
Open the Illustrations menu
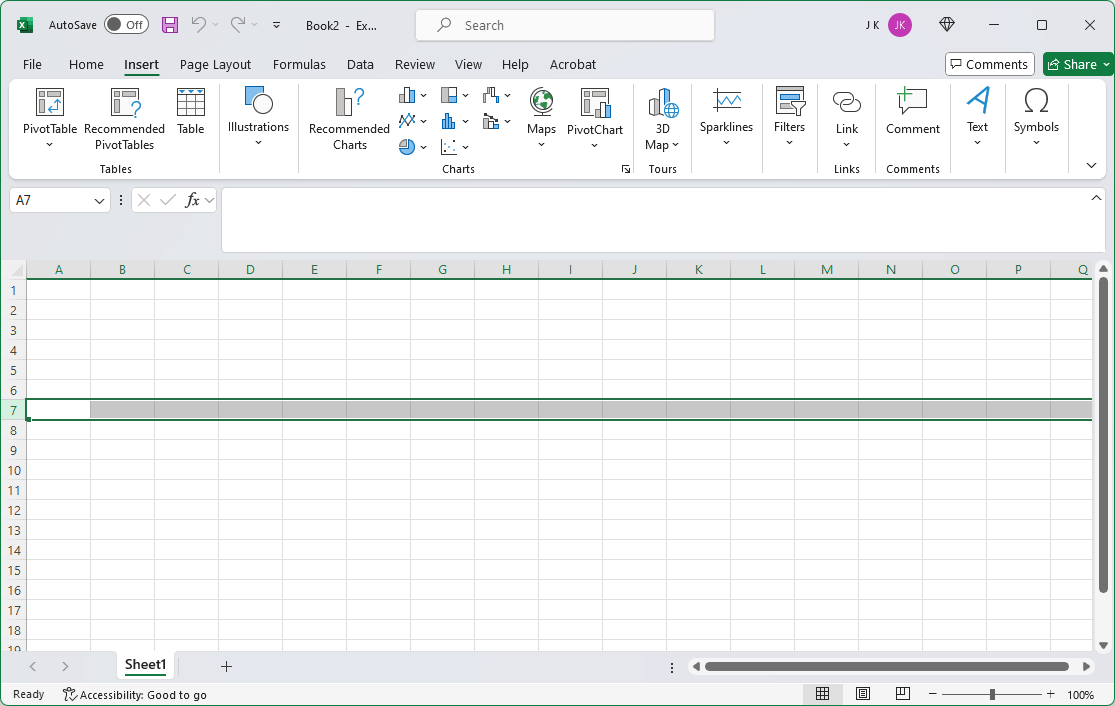click(x=258, y=117)
